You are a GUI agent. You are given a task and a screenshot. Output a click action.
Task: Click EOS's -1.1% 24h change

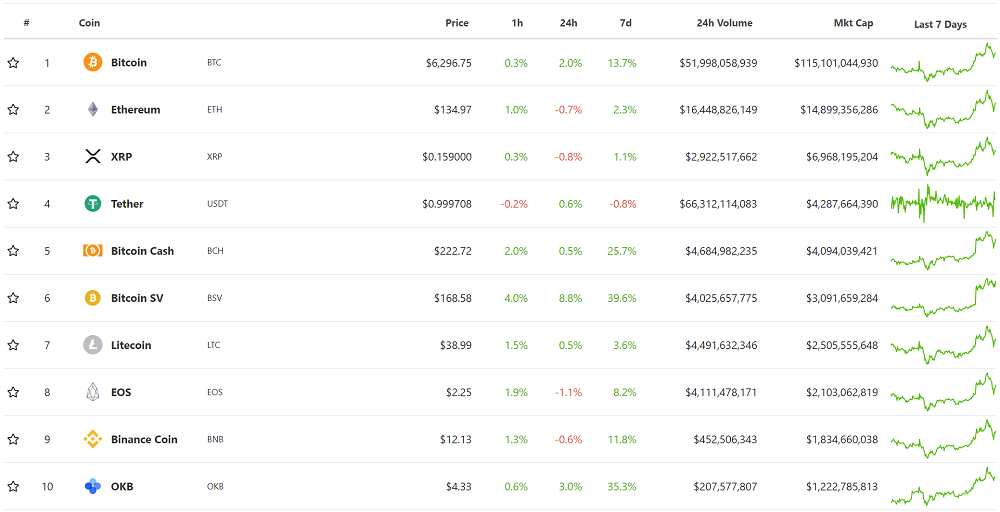click(x=568, y=392)
